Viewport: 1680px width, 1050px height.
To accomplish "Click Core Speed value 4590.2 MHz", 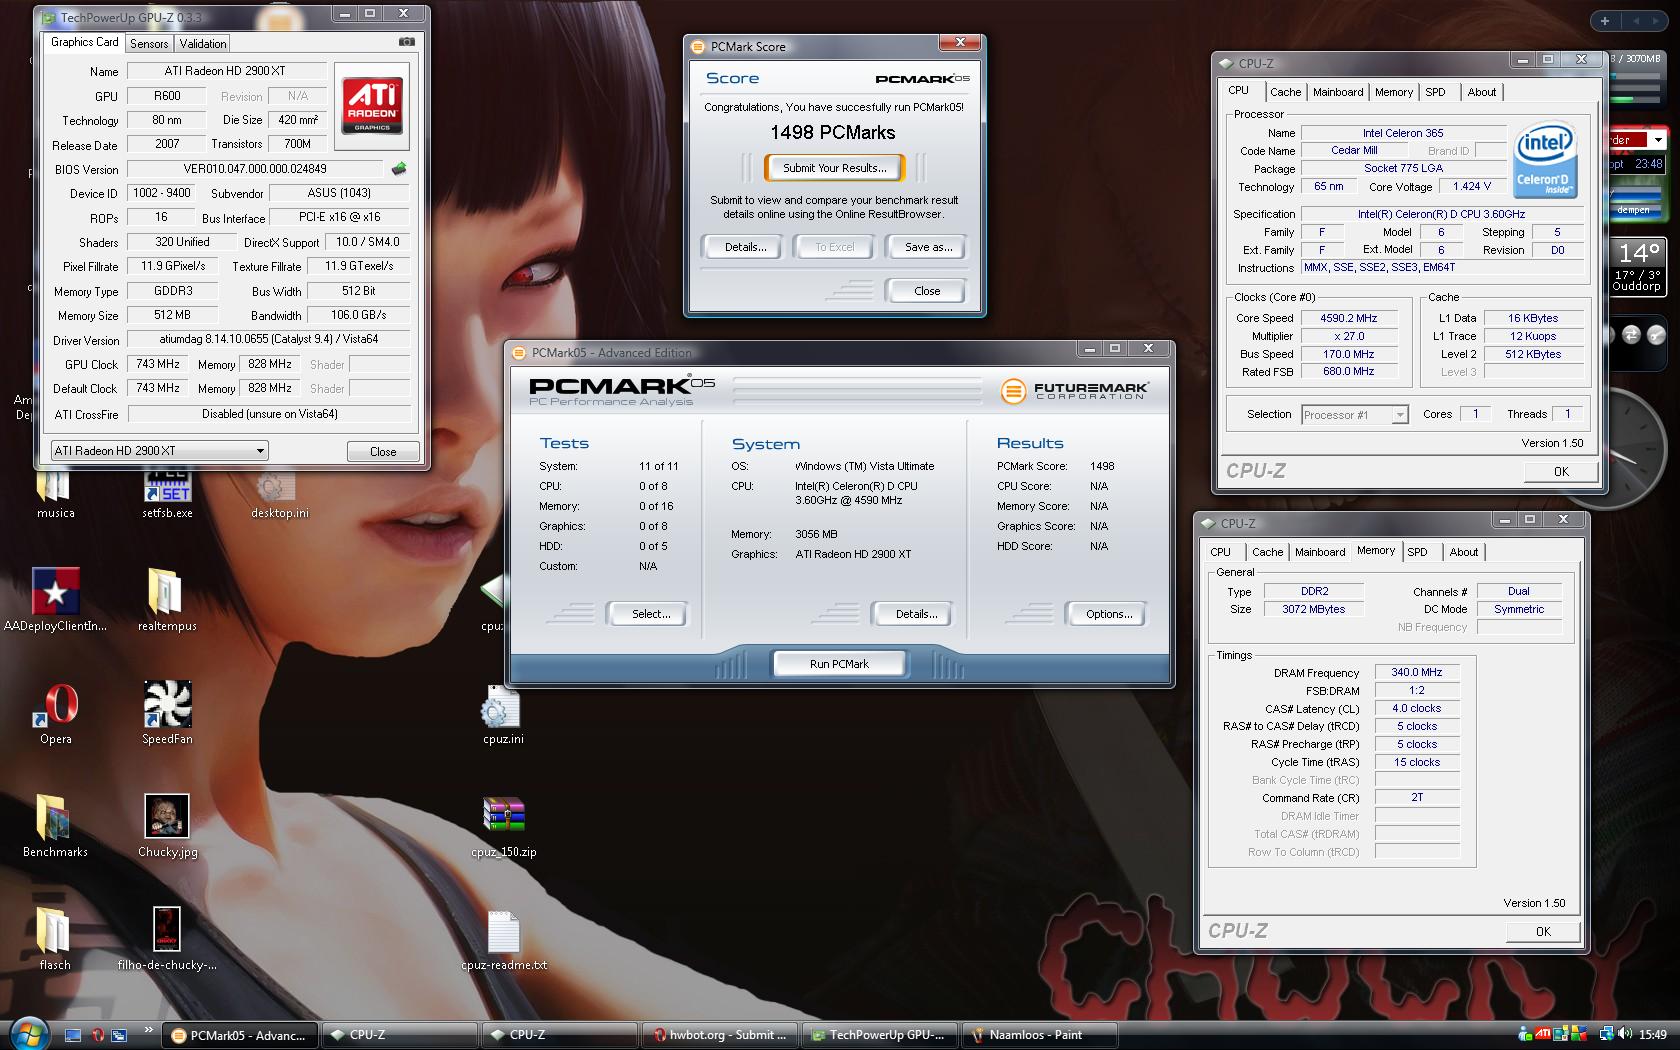I will click(x=1348, y=318).
